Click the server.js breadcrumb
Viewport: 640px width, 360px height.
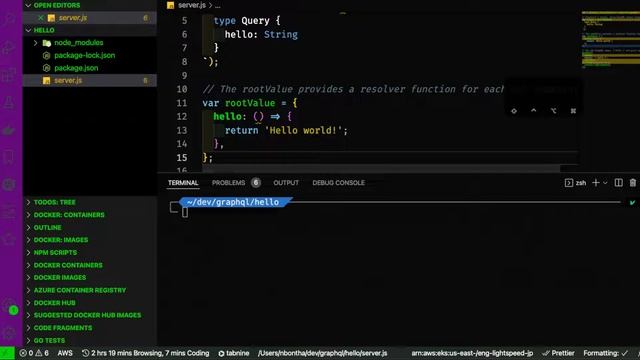point(192,5)
